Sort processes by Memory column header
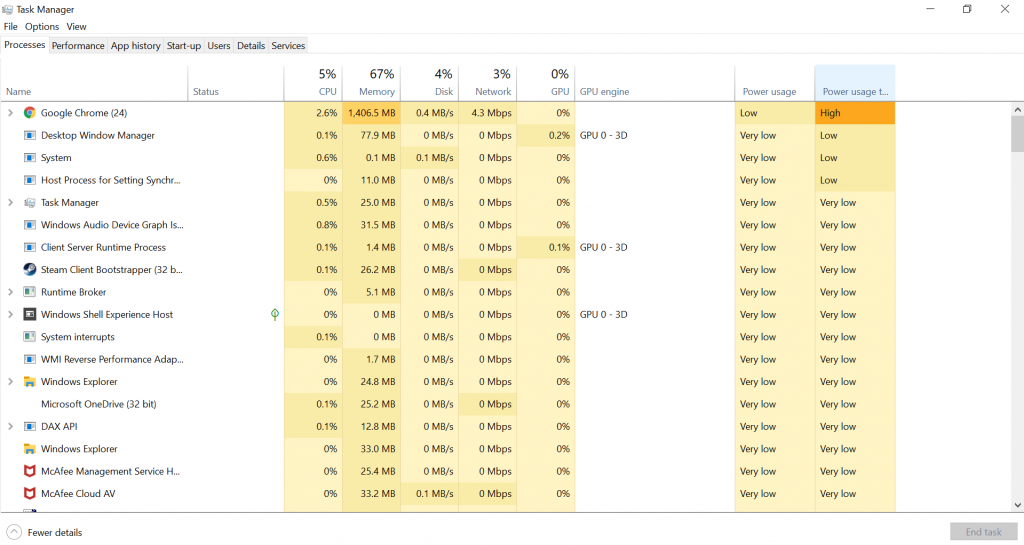The width and height of the screenshot is (1024, 545). tap(371, 83)
